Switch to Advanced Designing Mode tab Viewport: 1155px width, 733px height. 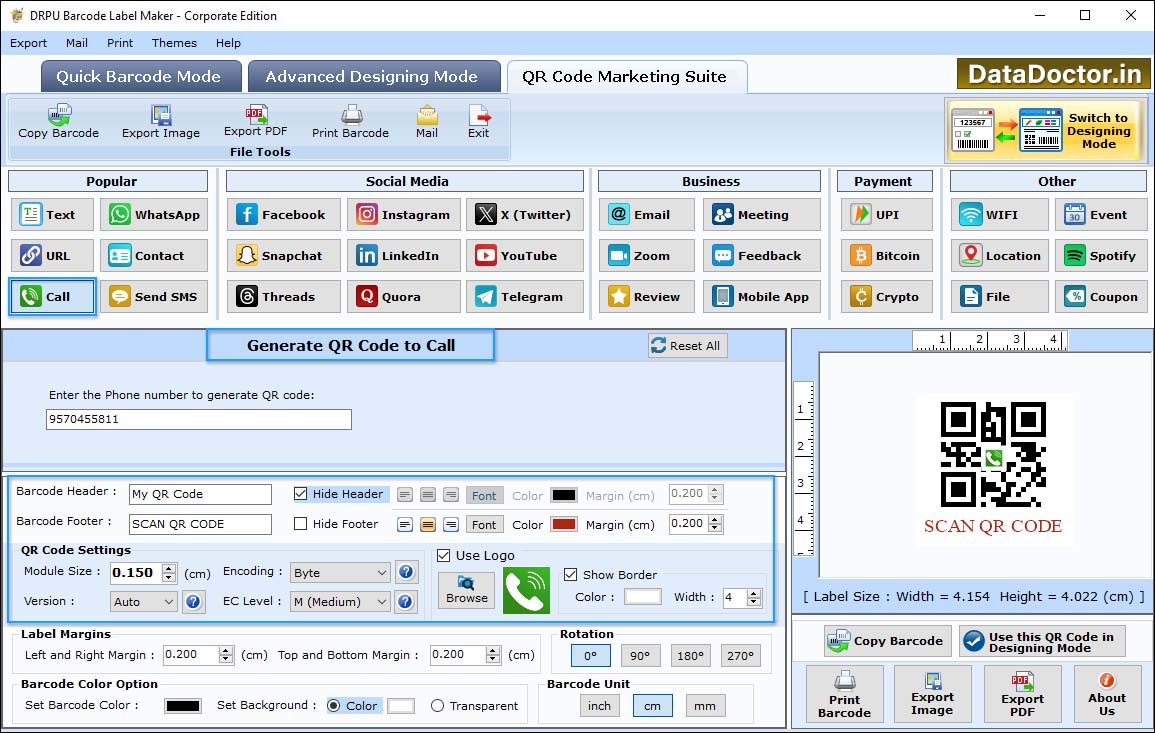tap(373, 77)
